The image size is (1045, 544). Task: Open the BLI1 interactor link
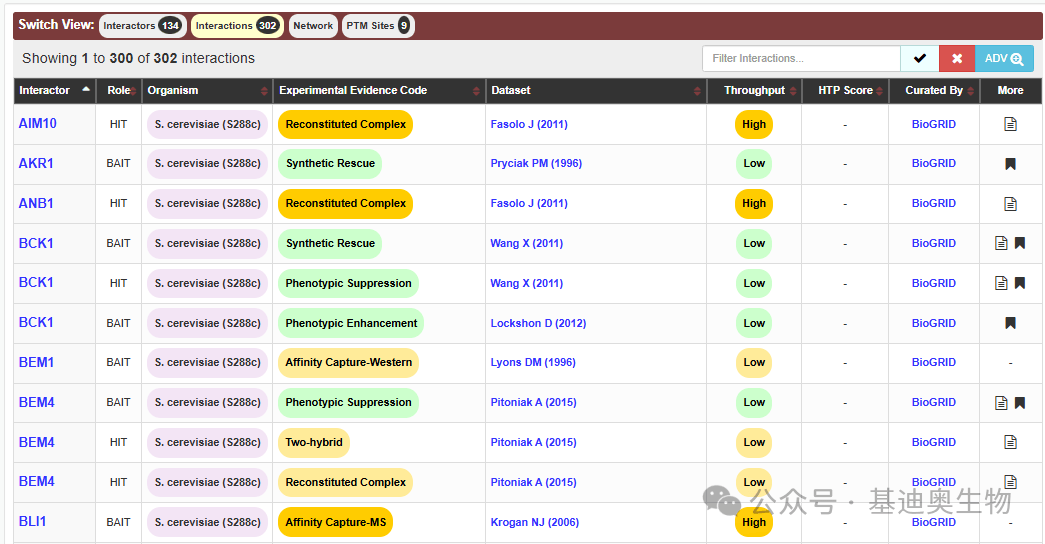pos(33,521)
